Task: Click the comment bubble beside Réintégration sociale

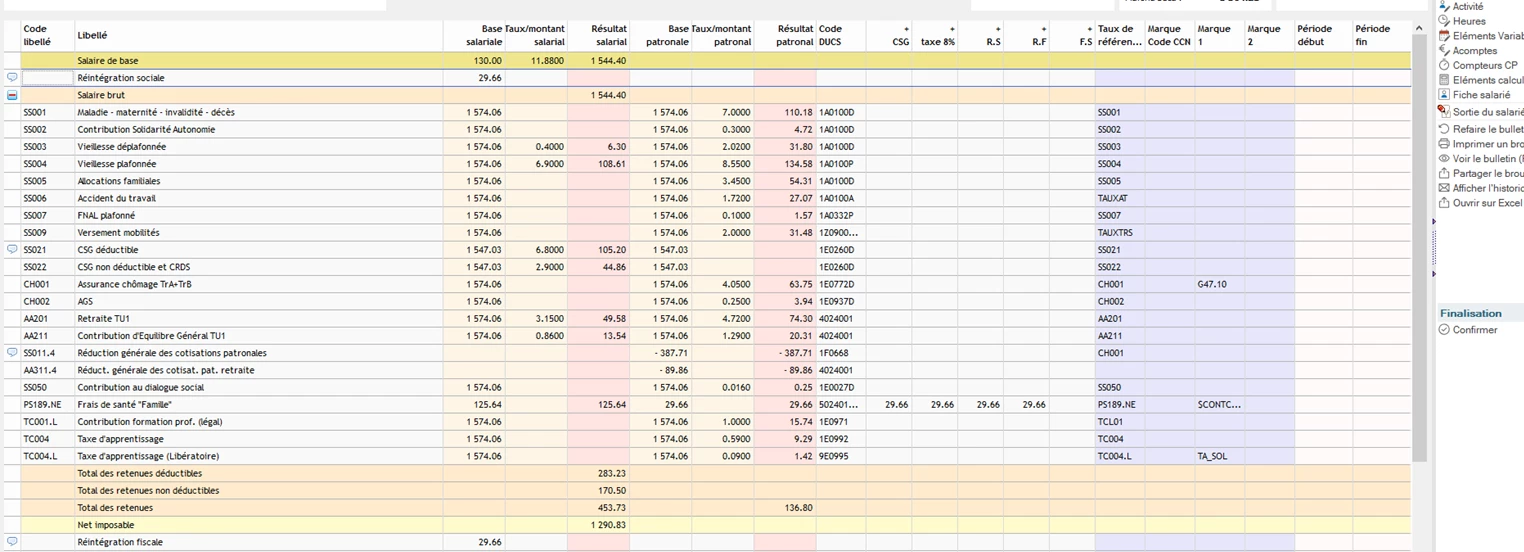Action: [12, 77]
